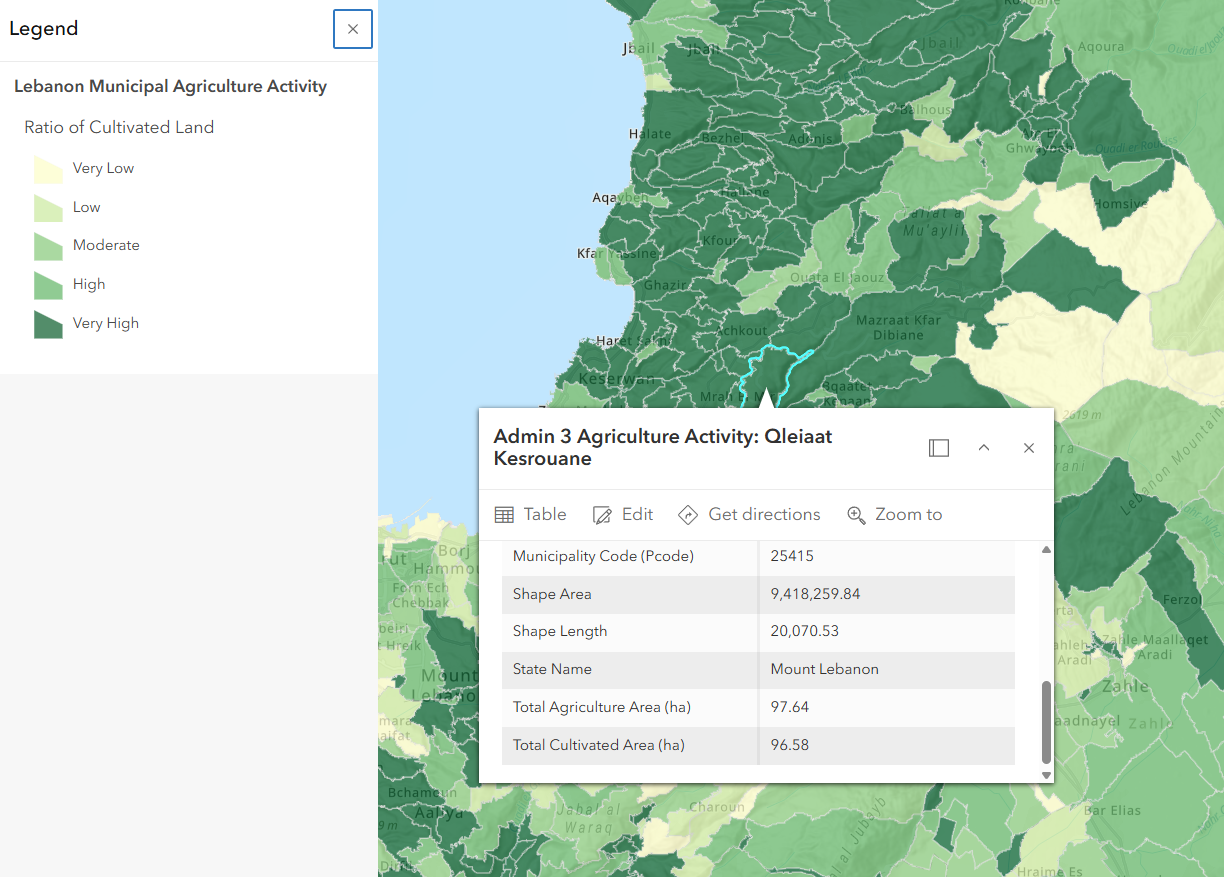Screen dimensions: 1224x877
Task: Click the Low legend swatch
Action: 48,208
